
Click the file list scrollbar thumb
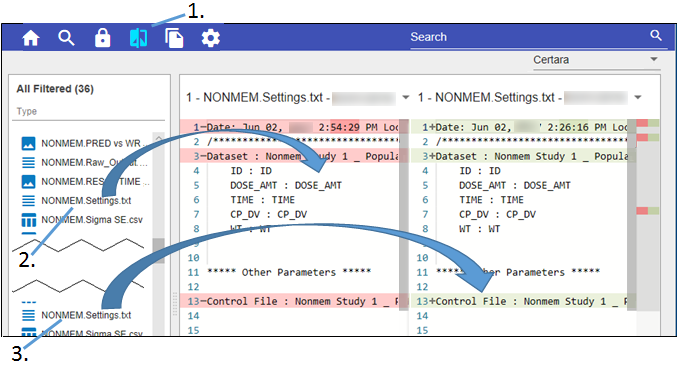(x=158, y=250)
